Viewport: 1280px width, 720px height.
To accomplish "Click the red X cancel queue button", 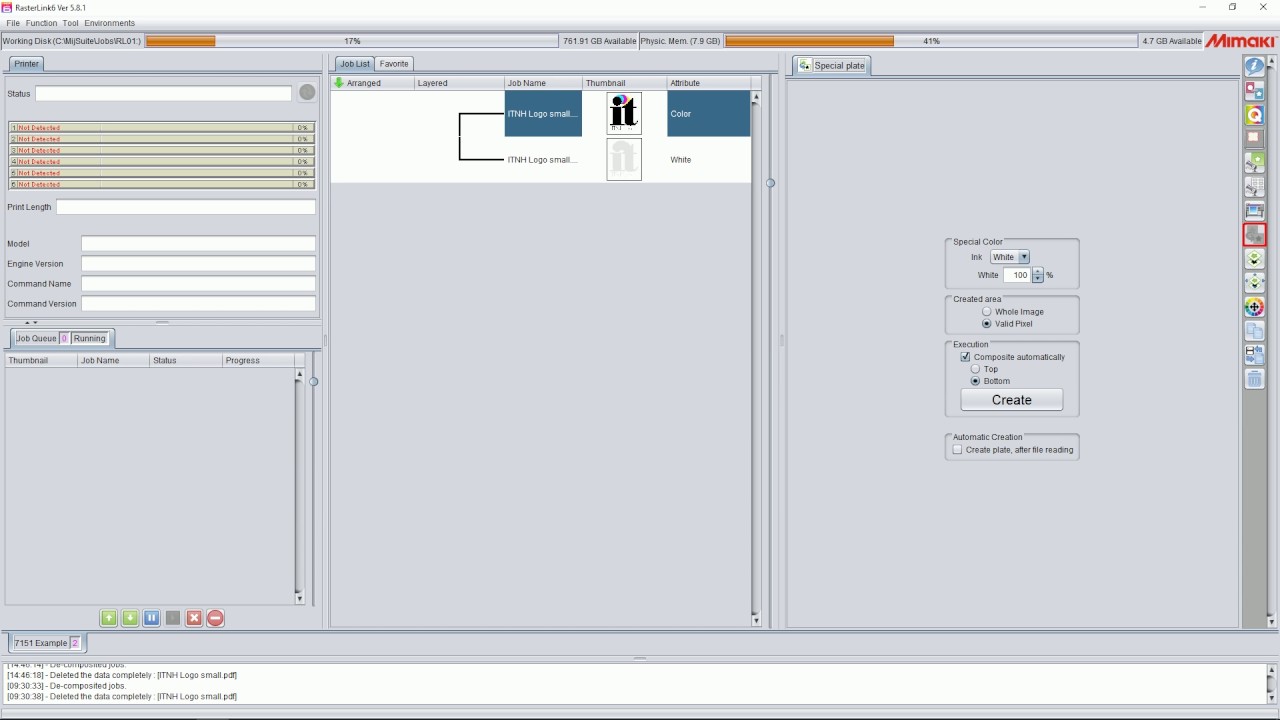I will (x=194, y=618).
